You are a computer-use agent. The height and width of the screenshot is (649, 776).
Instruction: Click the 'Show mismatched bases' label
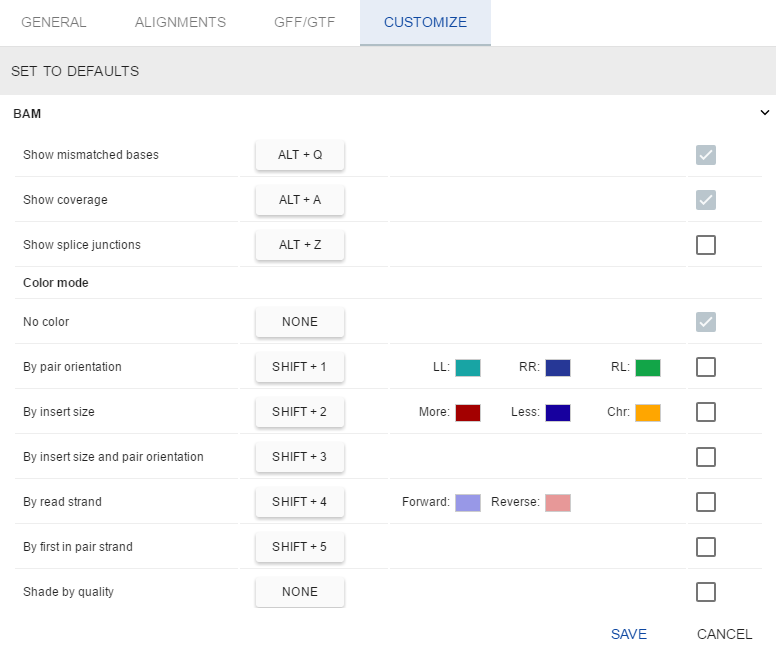(91, 155)
